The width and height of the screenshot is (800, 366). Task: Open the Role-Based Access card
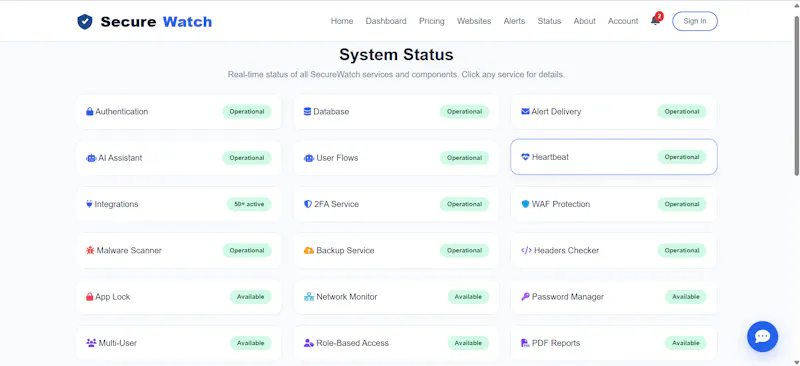[396, 343]
